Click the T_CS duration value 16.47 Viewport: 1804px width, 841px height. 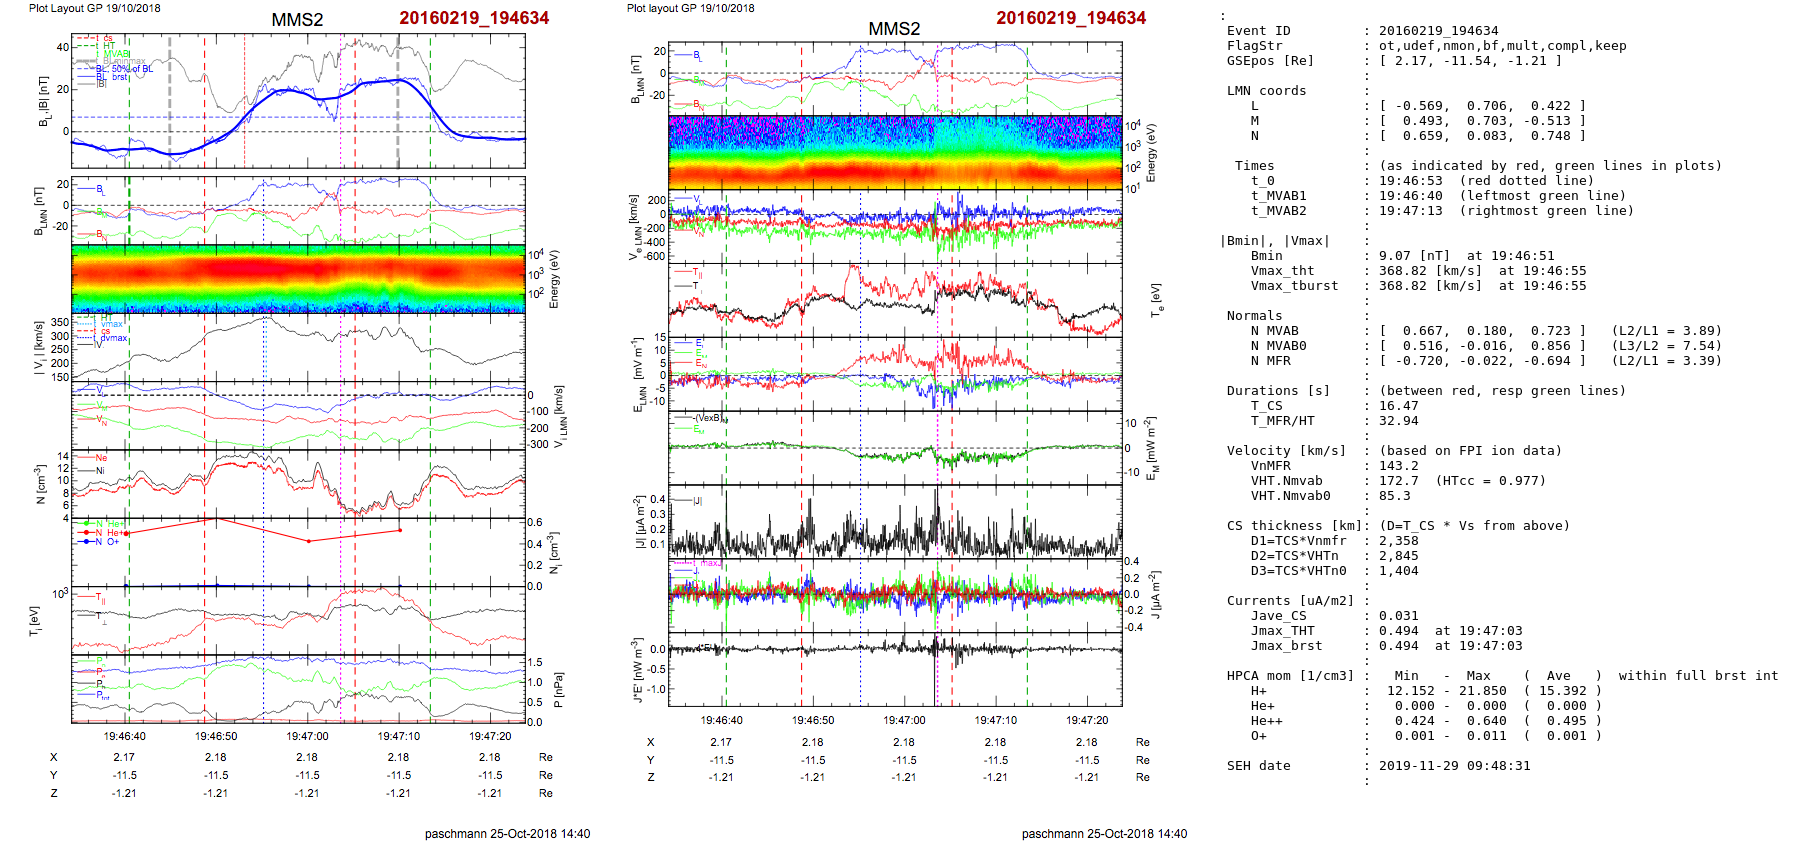tap(1398, 406)
